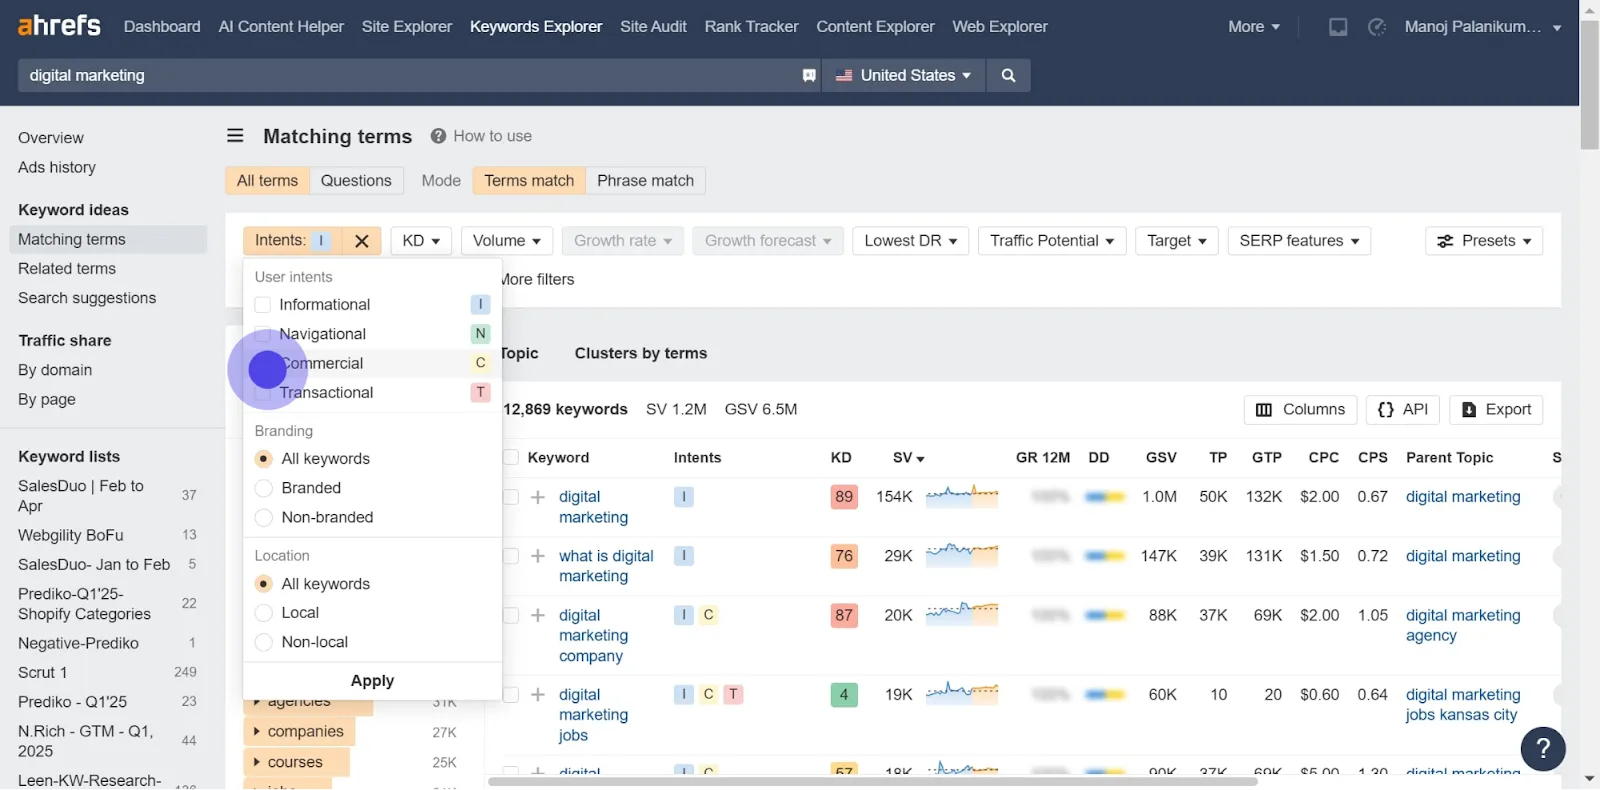Click the T intent badge of 'digital marketing jobs'
1600x790 pixels.
(x=733, y=694)
